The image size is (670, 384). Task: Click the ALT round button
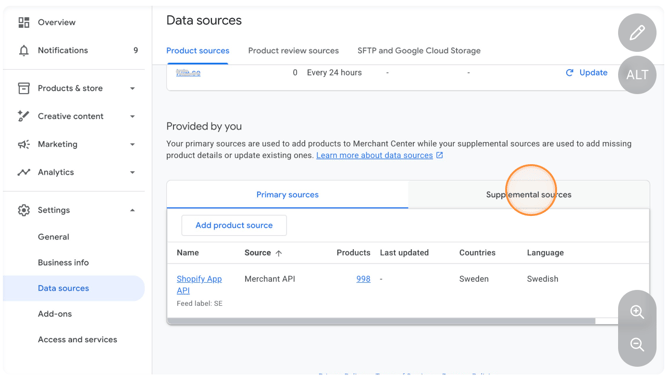pos(637,75)
